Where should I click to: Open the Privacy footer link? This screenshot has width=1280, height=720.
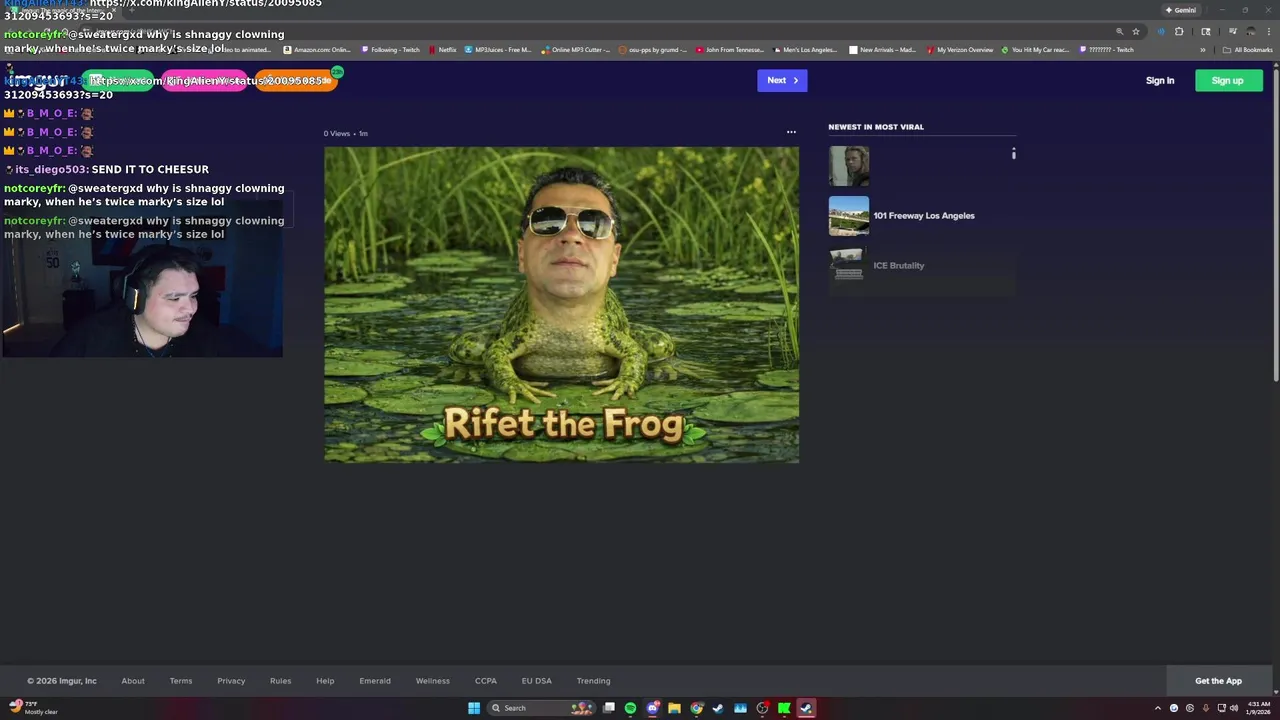pos(231,681)
